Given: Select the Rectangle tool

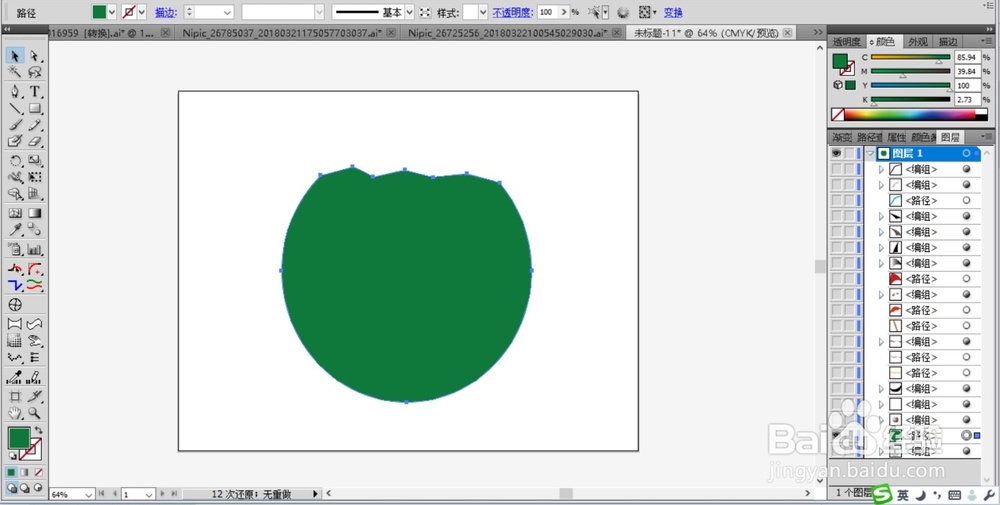Looking at the screenshot, I should 34,108.
